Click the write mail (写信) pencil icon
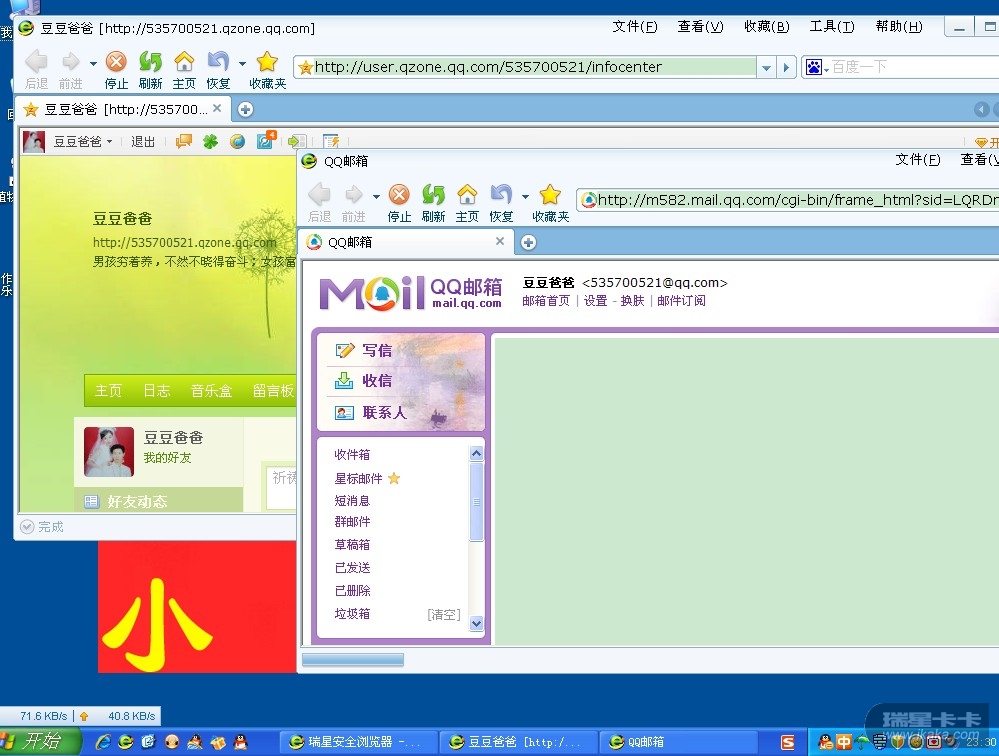999x756 pixels. click(344, 350)
